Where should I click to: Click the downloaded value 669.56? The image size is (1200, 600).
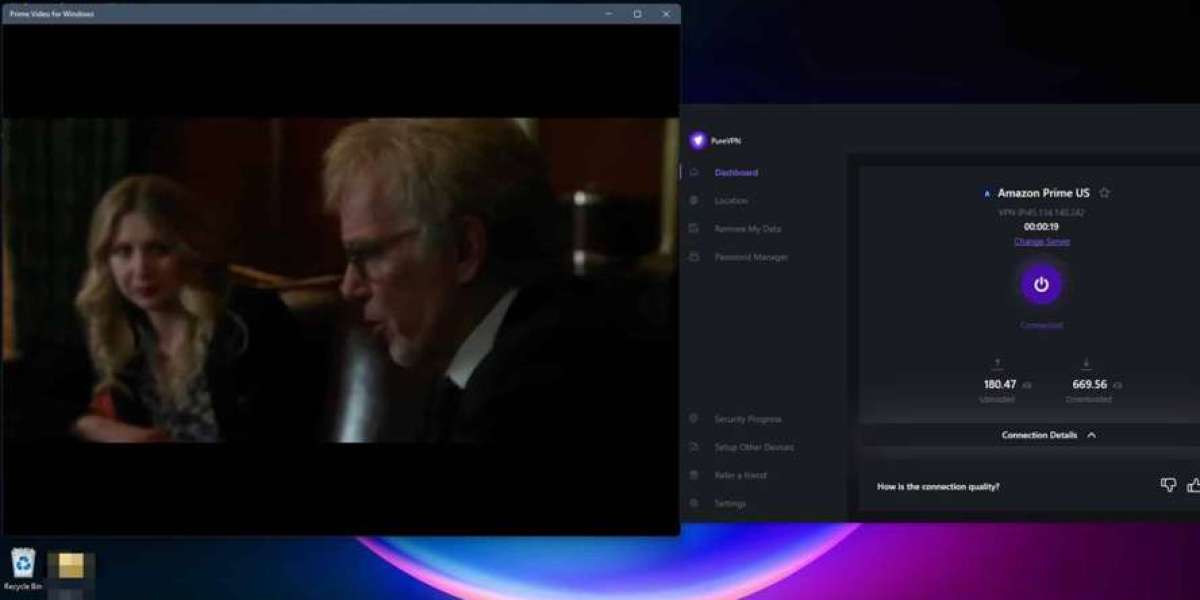coord(1089,384)
